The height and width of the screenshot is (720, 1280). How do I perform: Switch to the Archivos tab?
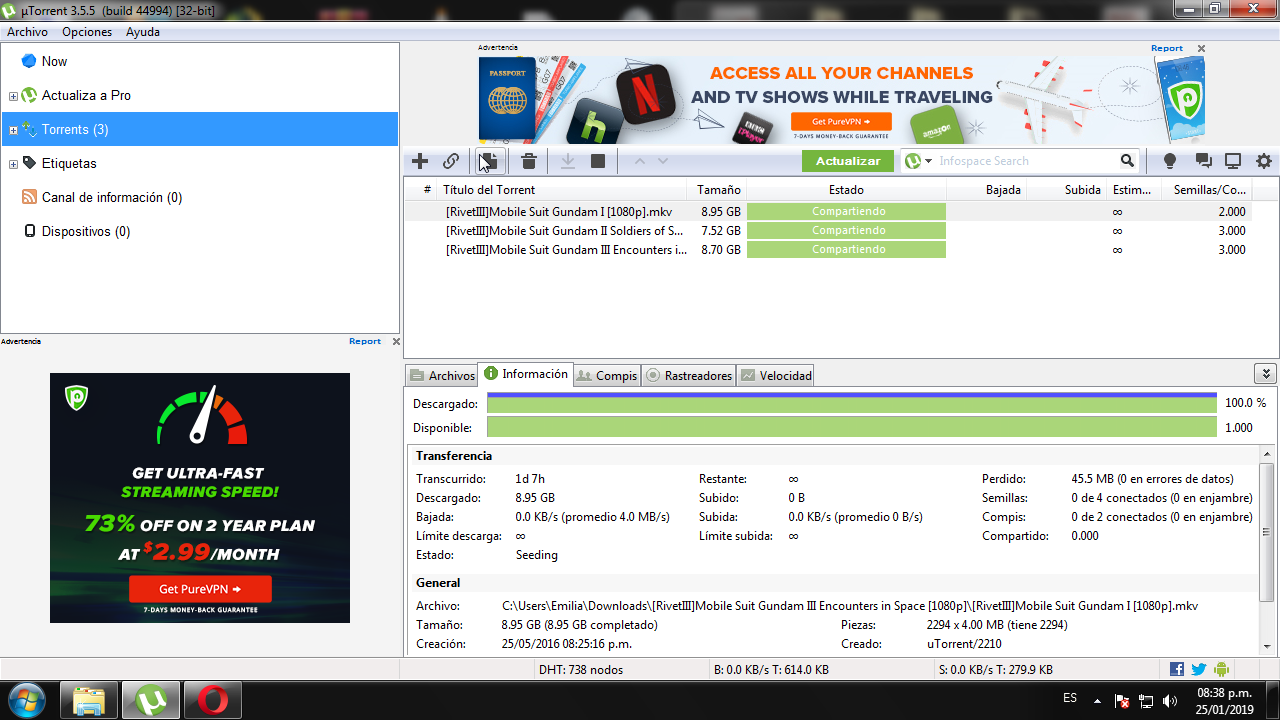pos(442,375)
